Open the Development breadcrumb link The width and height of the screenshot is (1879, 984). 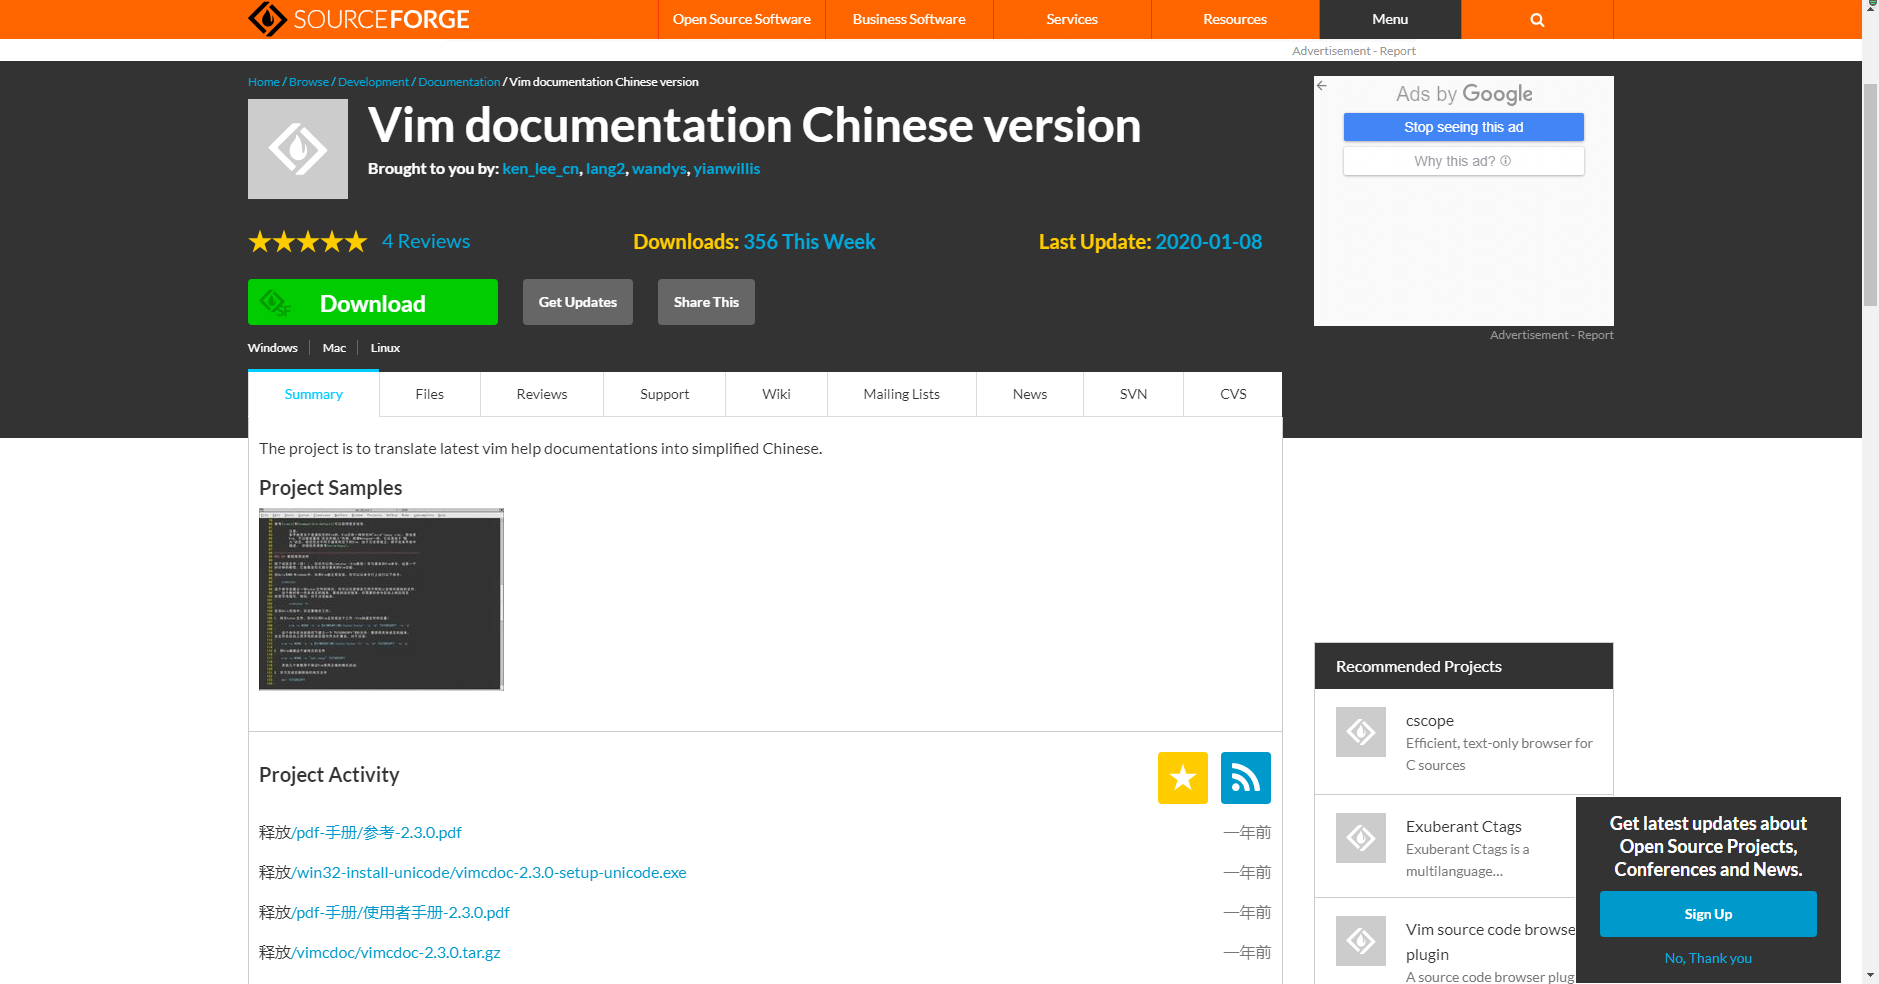tap(374, 82)
